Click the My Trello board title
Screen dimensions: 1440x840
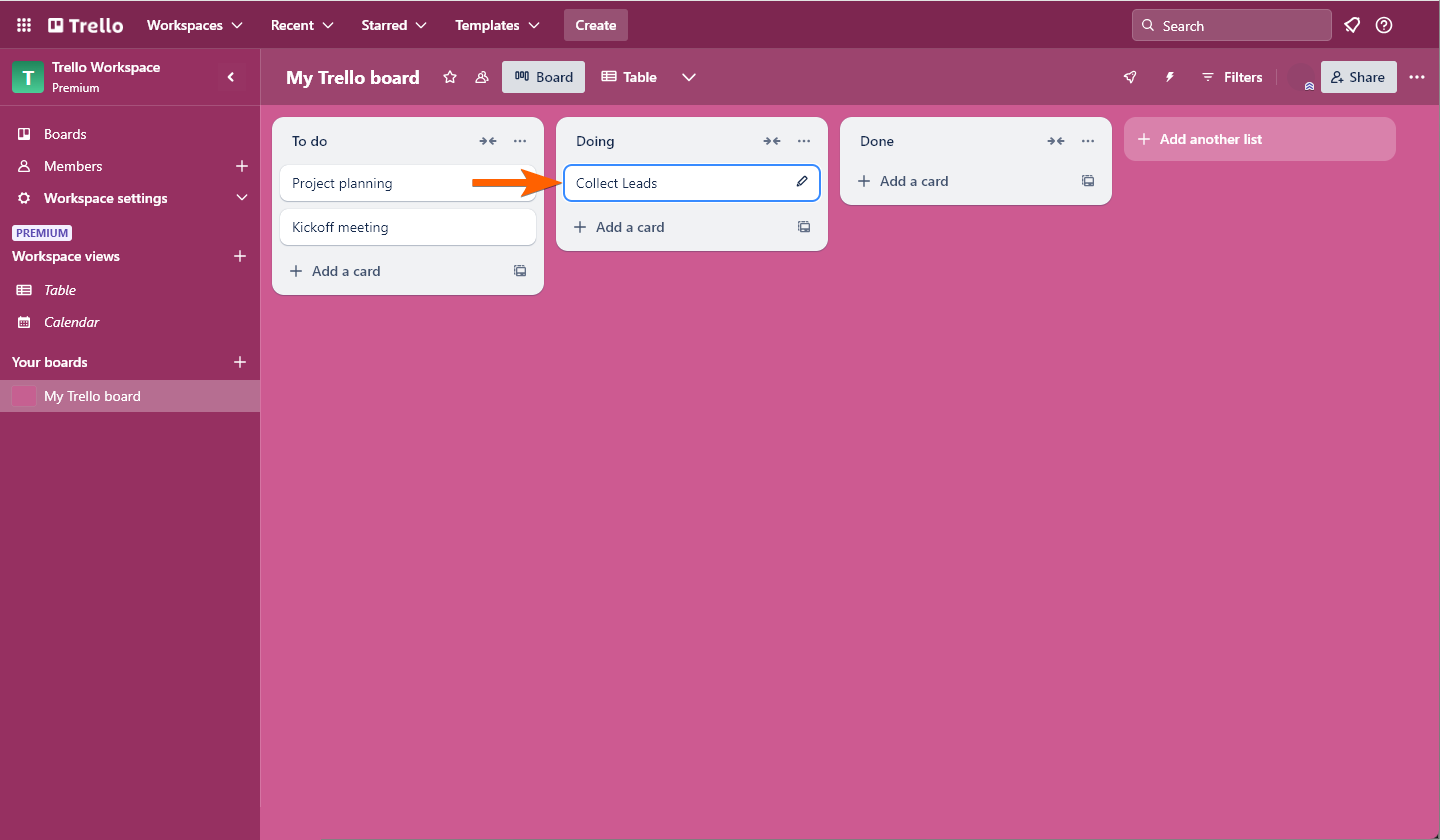point(353,77)
